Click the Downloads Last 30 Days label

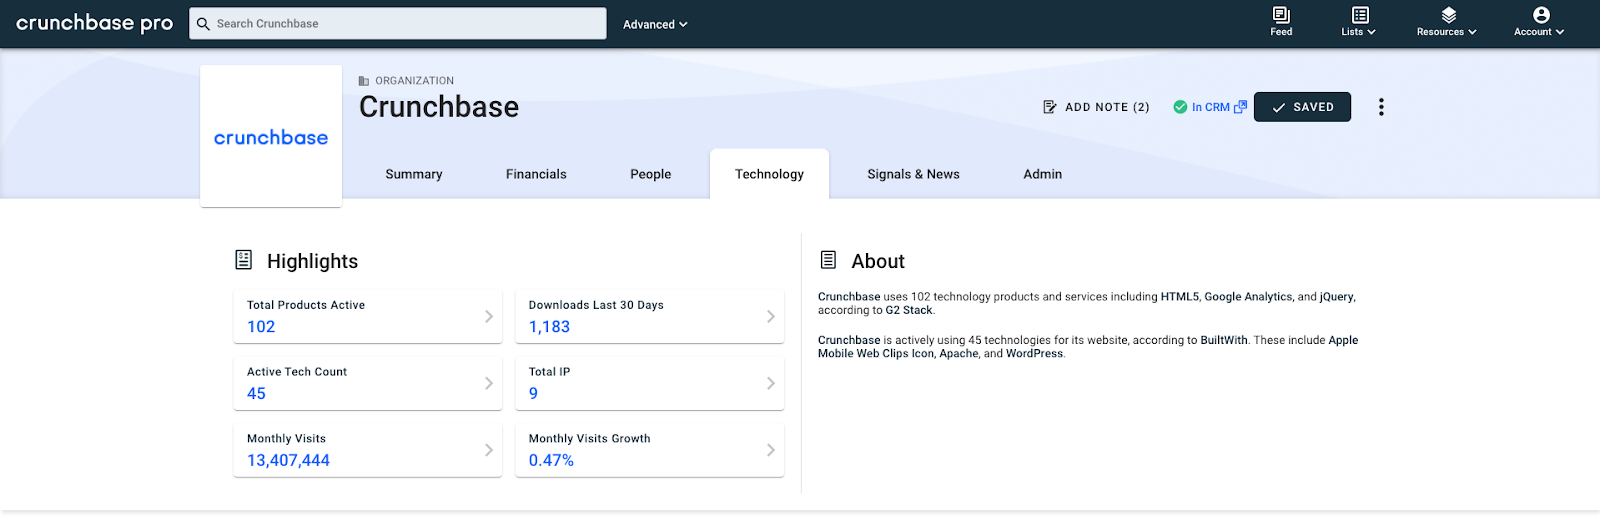(596, 305)
